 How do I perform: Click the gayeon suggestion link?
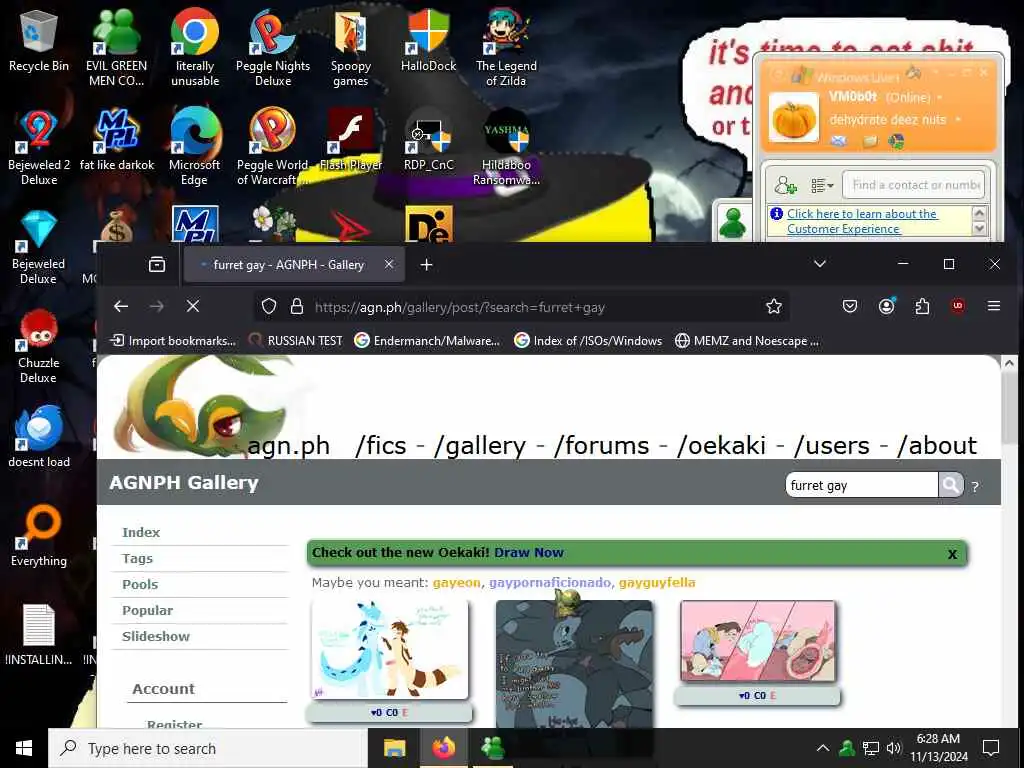[456, 583]
